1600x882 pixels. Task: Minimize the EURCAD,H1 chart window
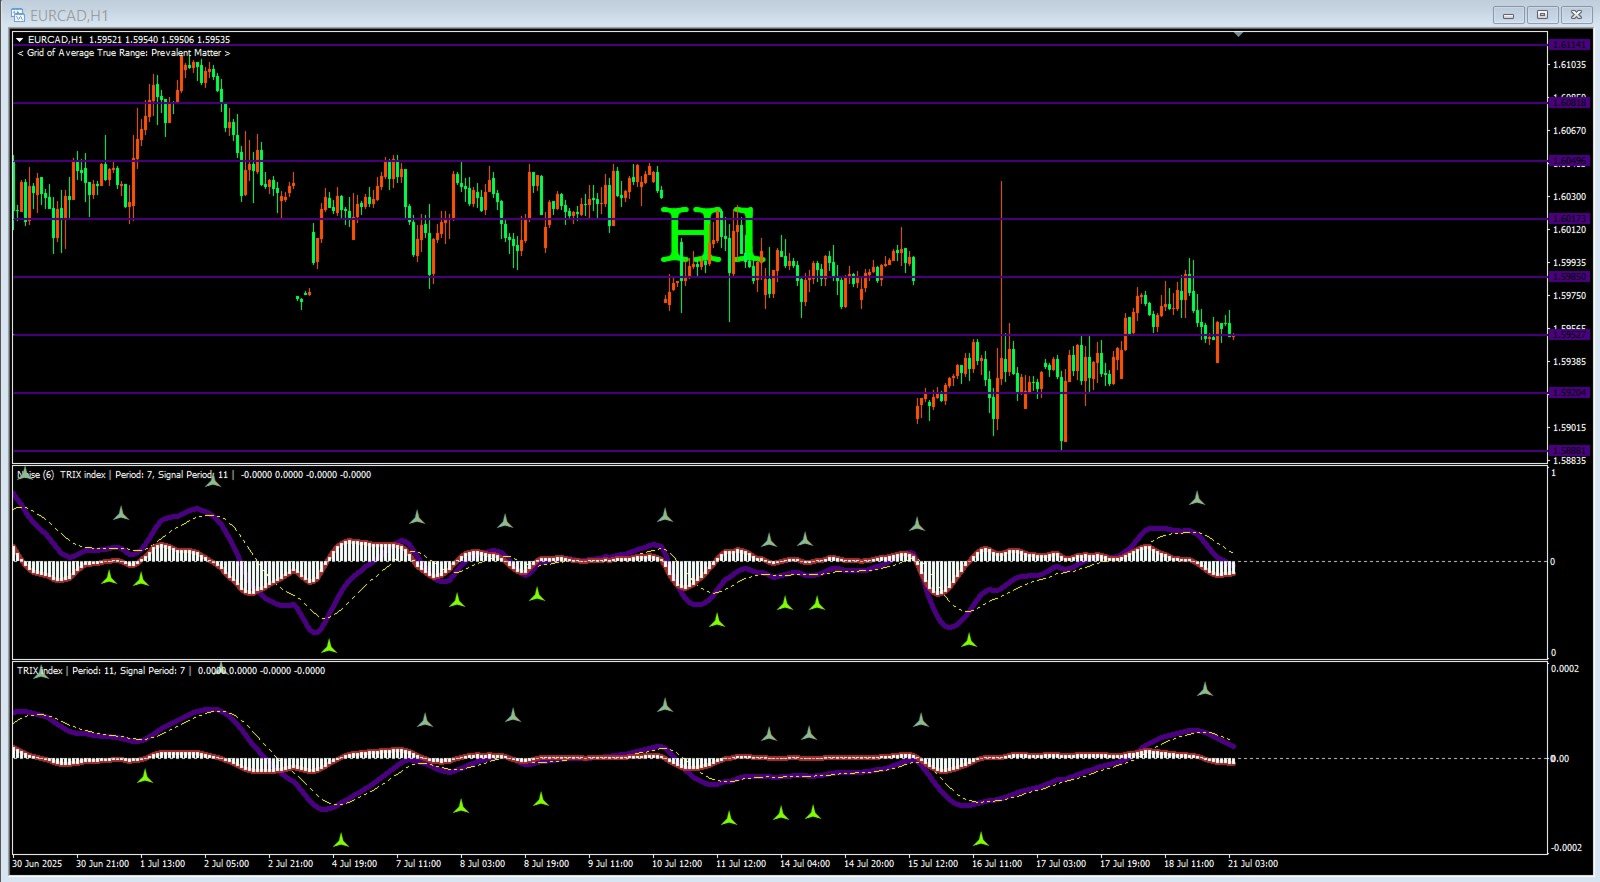click(x=1508, y=15)
